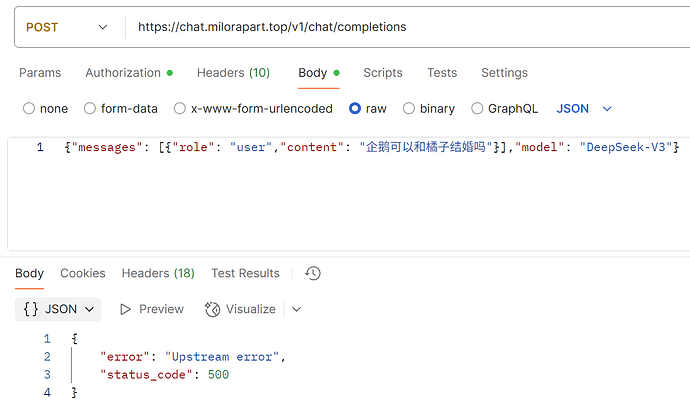Open the response JSON format dropdown
This screenshot has width=690, height=409.
coord(58,309)
